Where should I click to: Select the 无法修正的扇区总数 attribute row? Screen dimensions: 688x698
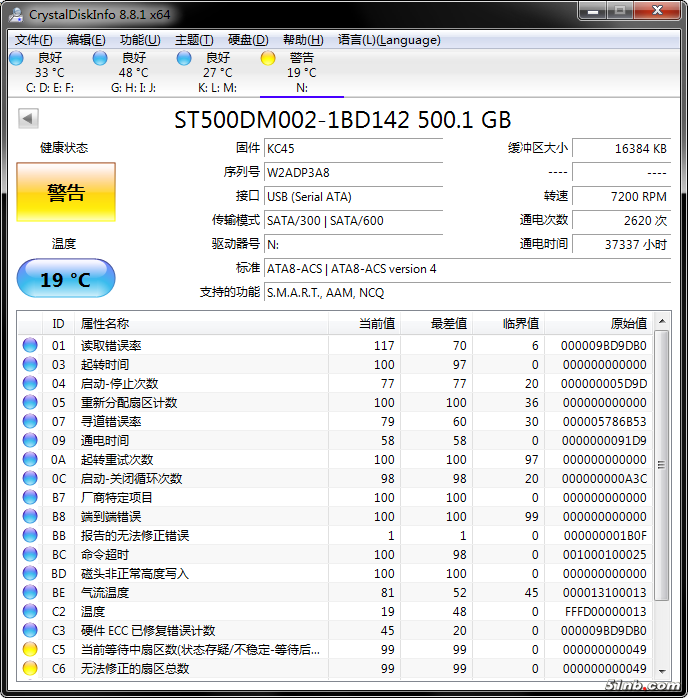pyautogui.click(x=335, y=668)
